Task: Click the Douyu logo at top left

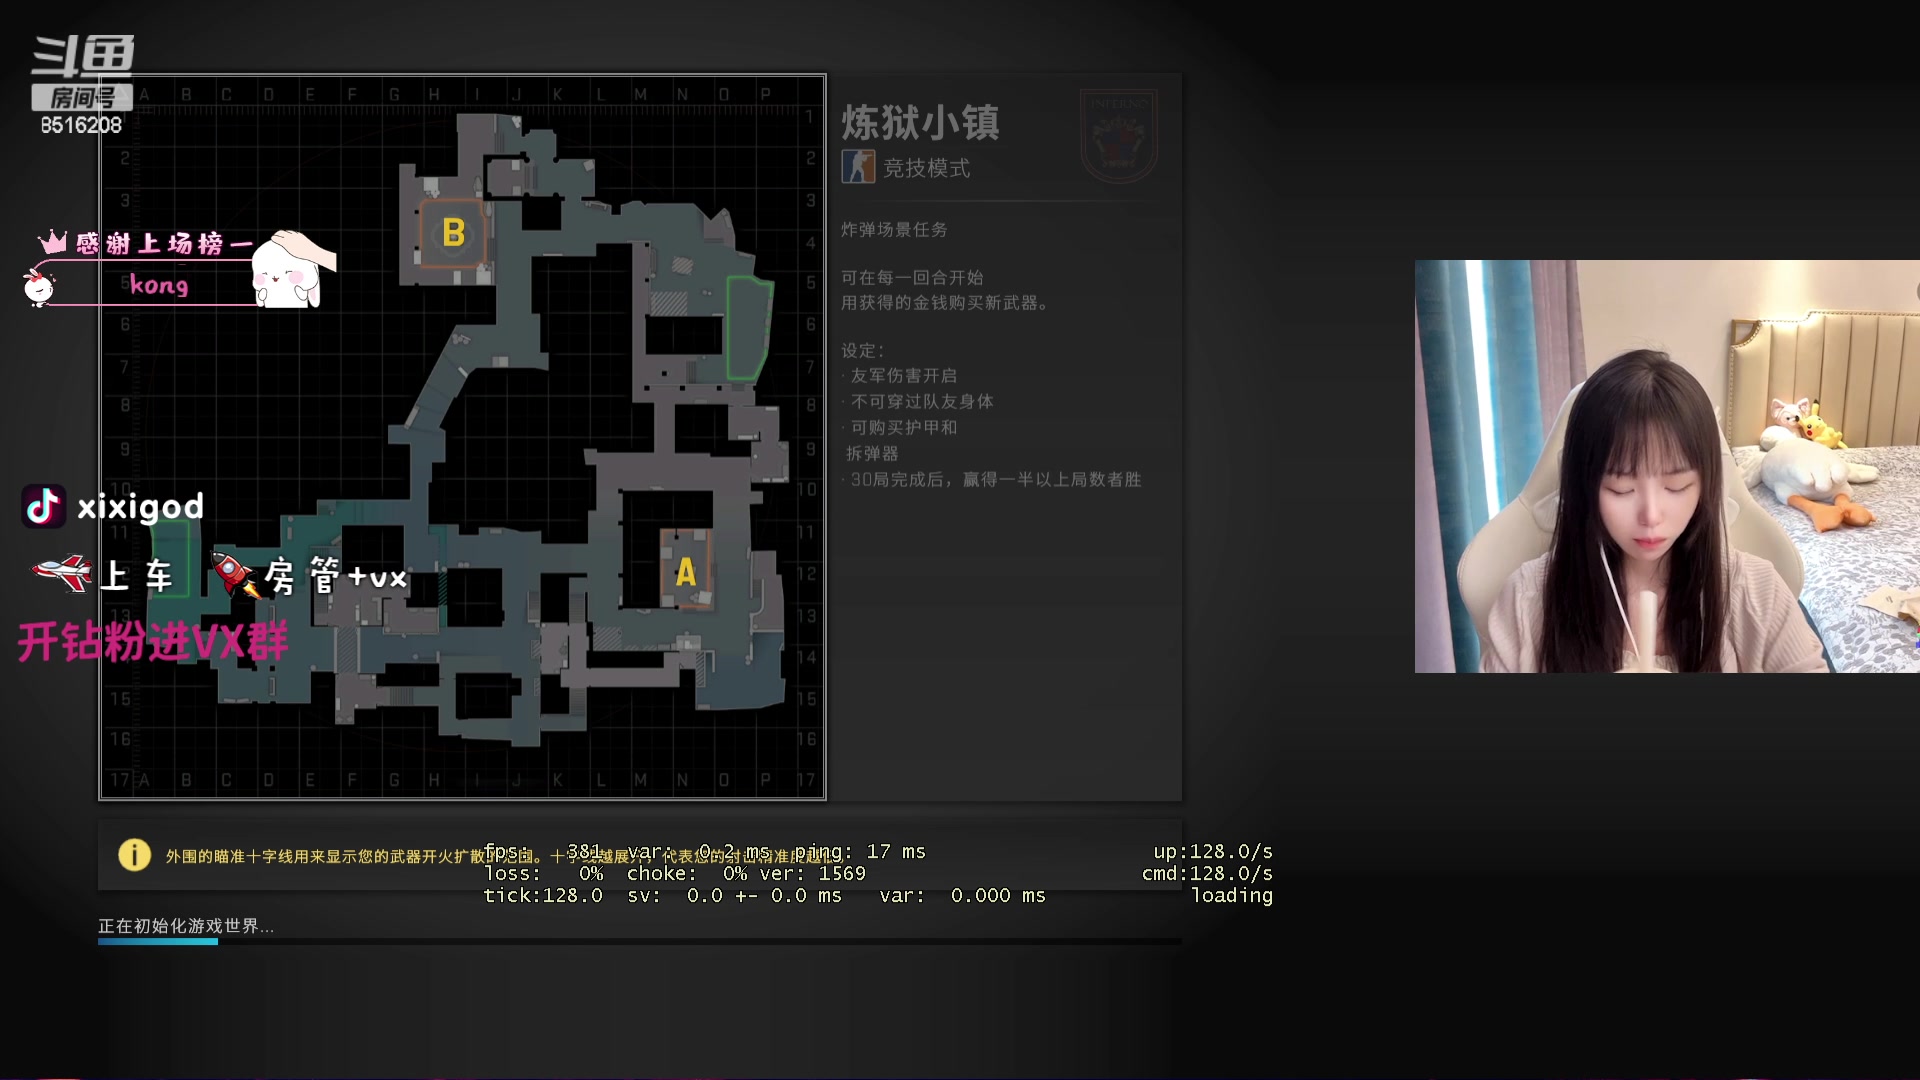Action: click(83, 57)
